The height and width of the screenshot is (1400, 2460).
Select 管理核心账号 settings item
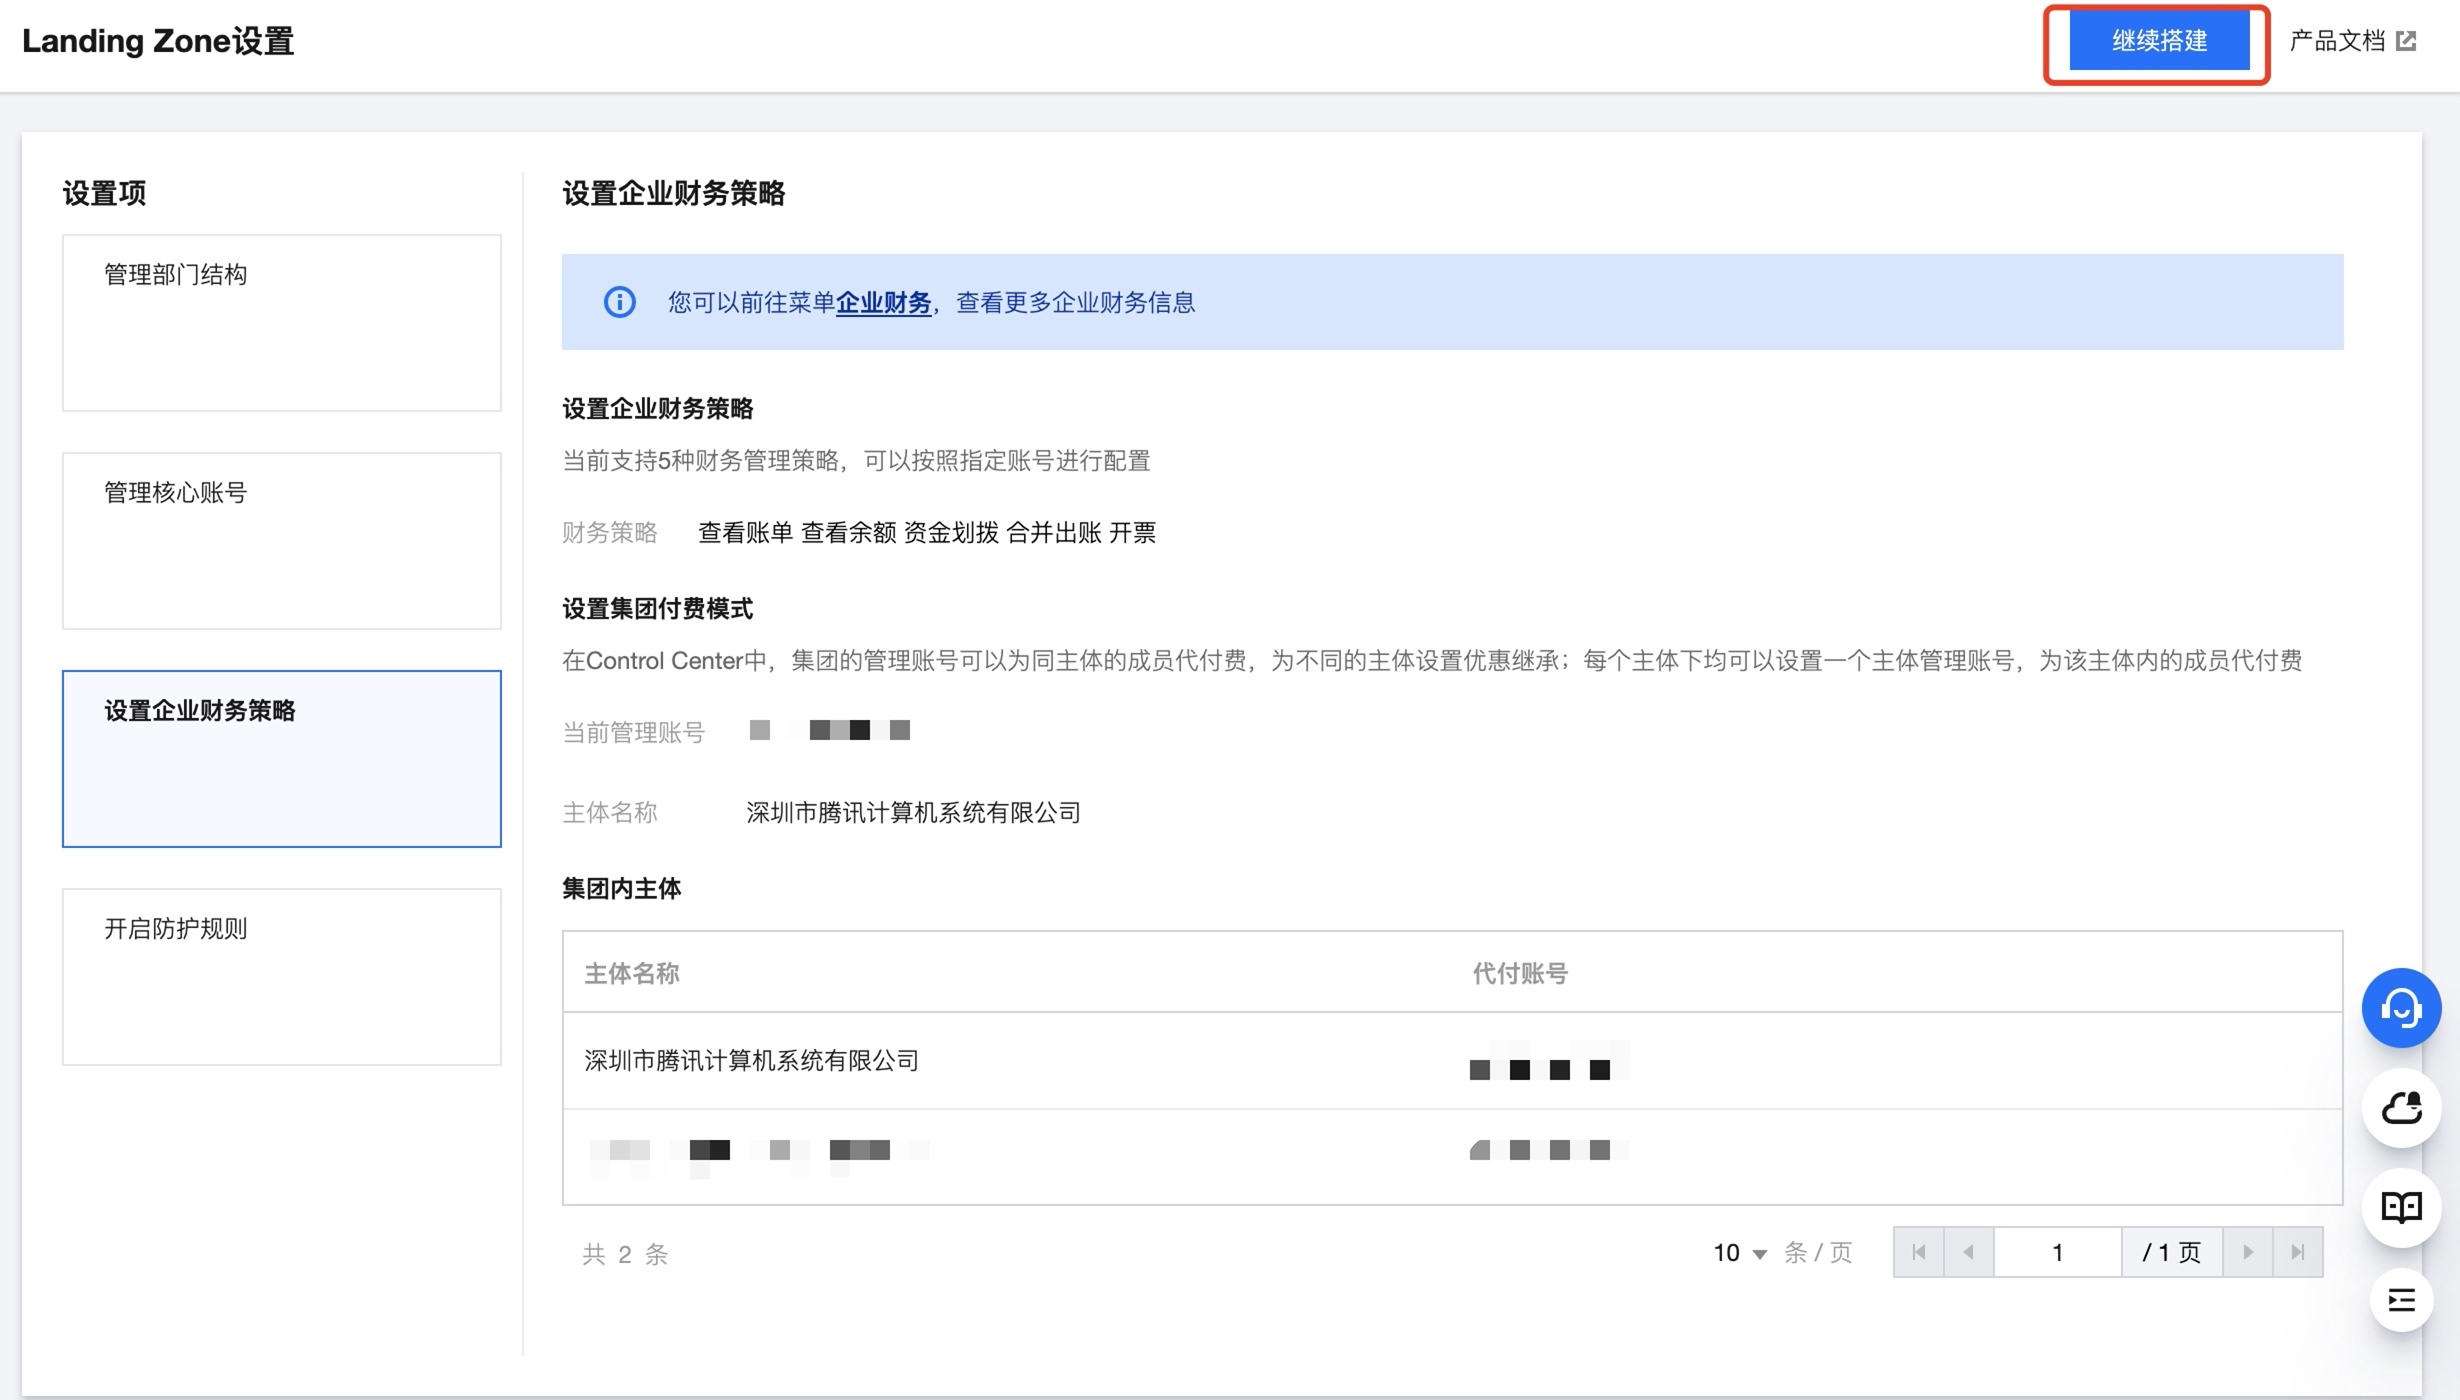click(281, 540)
